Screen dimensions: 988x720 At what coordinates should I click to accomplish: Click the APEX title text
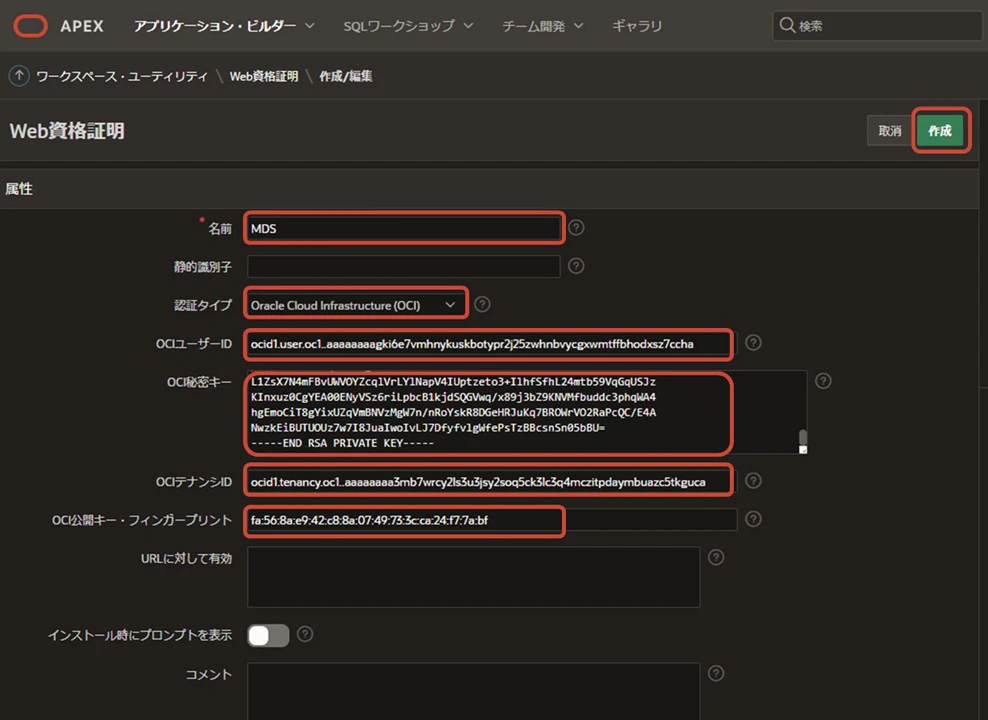[x=82, y=26]
